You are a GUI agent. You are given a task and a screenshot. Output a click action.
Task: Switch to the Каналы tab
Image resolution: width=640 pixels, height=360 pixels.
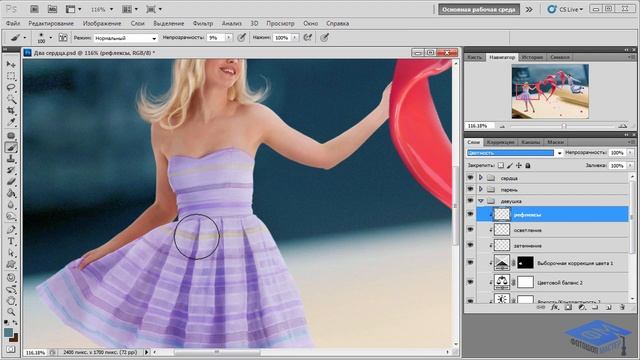(531, 142)
